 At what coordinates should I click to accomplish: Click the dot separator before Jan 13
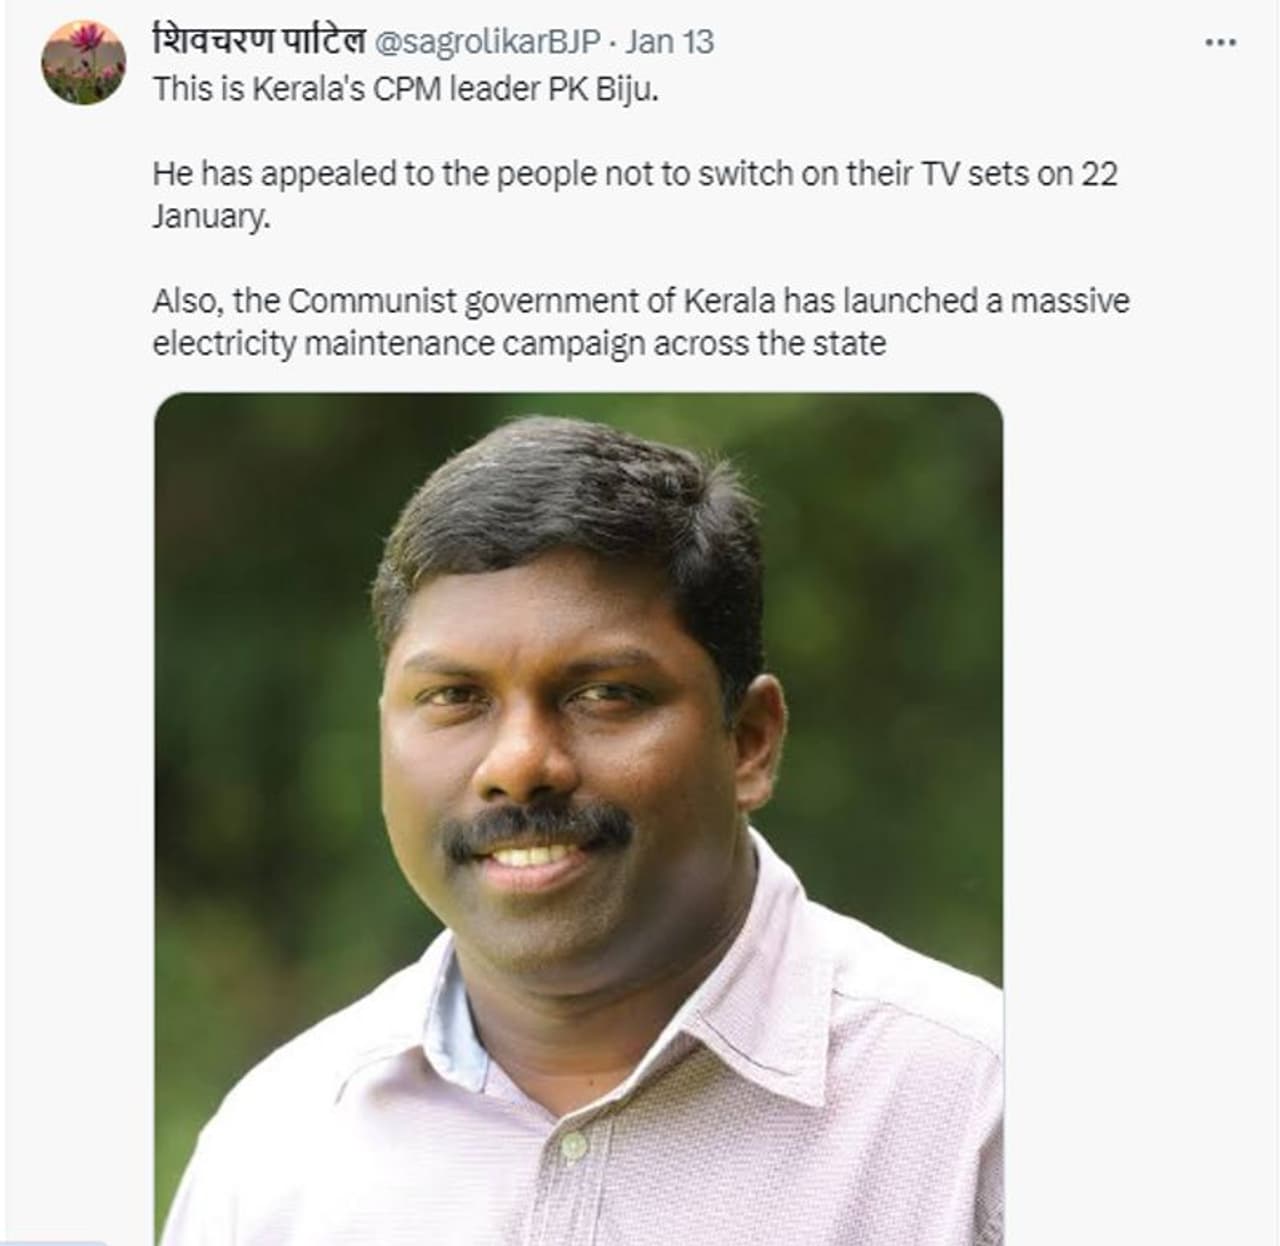tap(613, 43)
